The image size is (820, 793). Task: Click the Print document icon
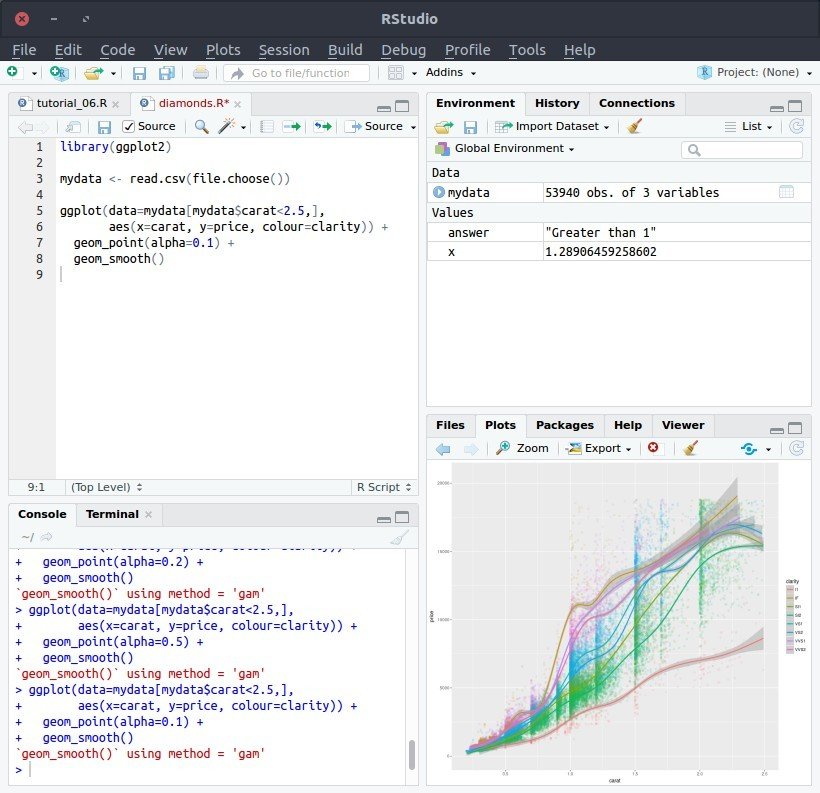click(x=200, y=73)
